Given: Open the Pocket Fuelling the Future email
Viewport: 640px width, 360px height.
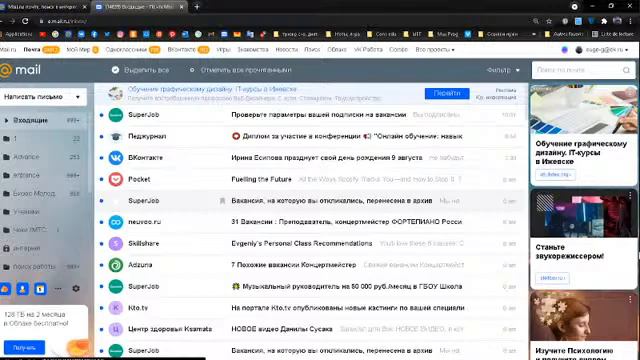Looking at the screenshot, I should pos(311,179).
